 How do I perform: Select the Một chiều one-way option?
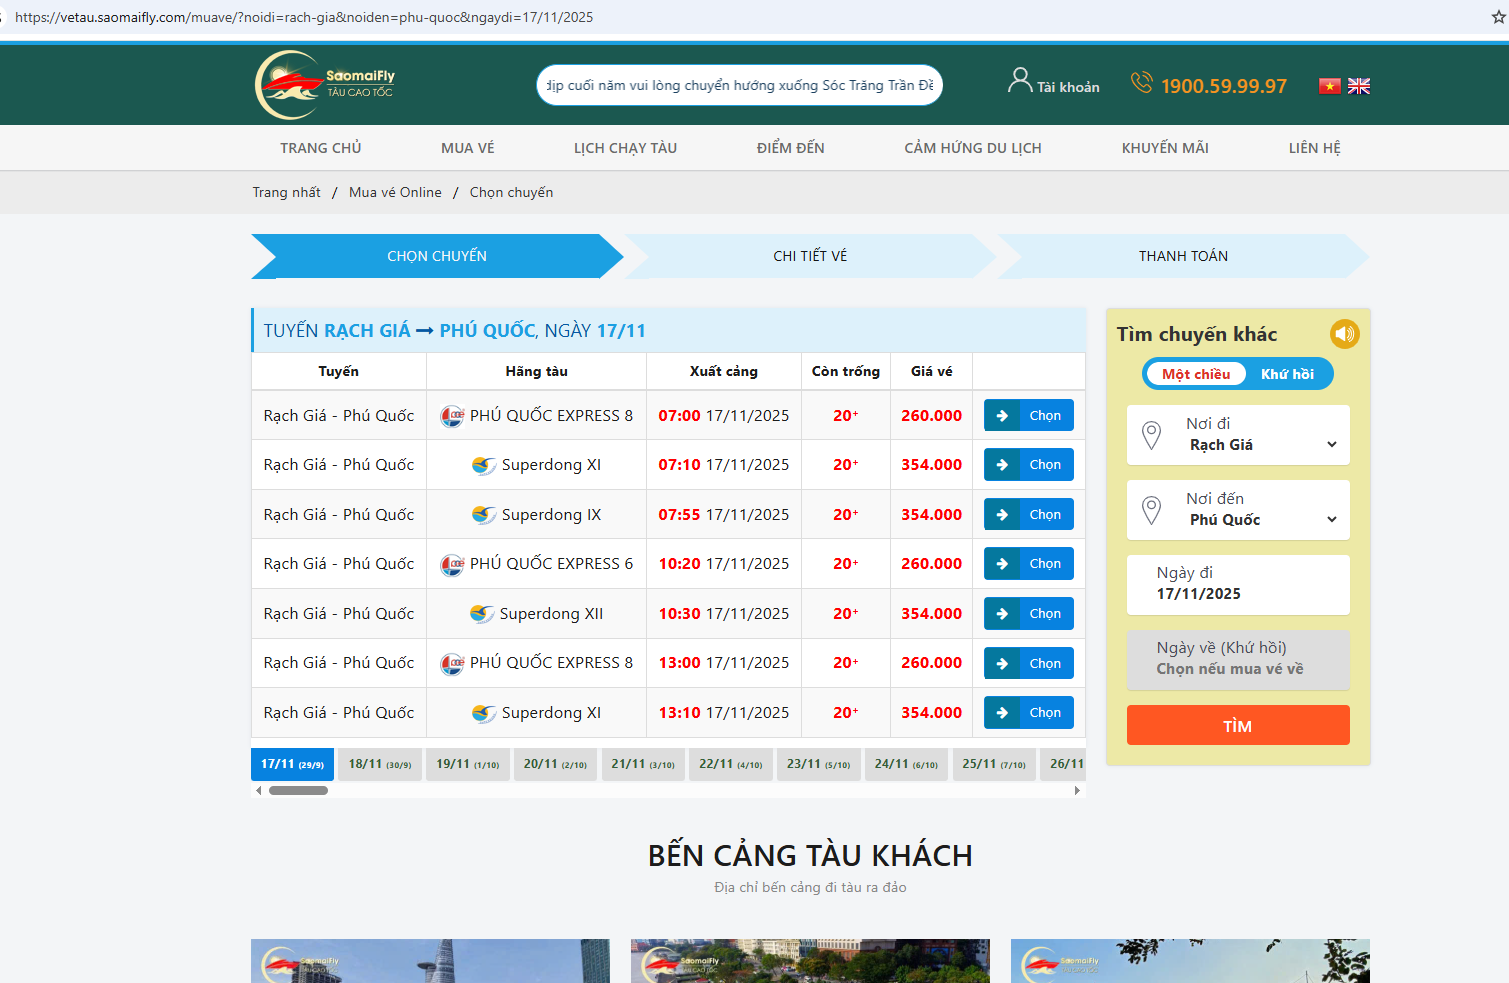tap(1195, 374)
